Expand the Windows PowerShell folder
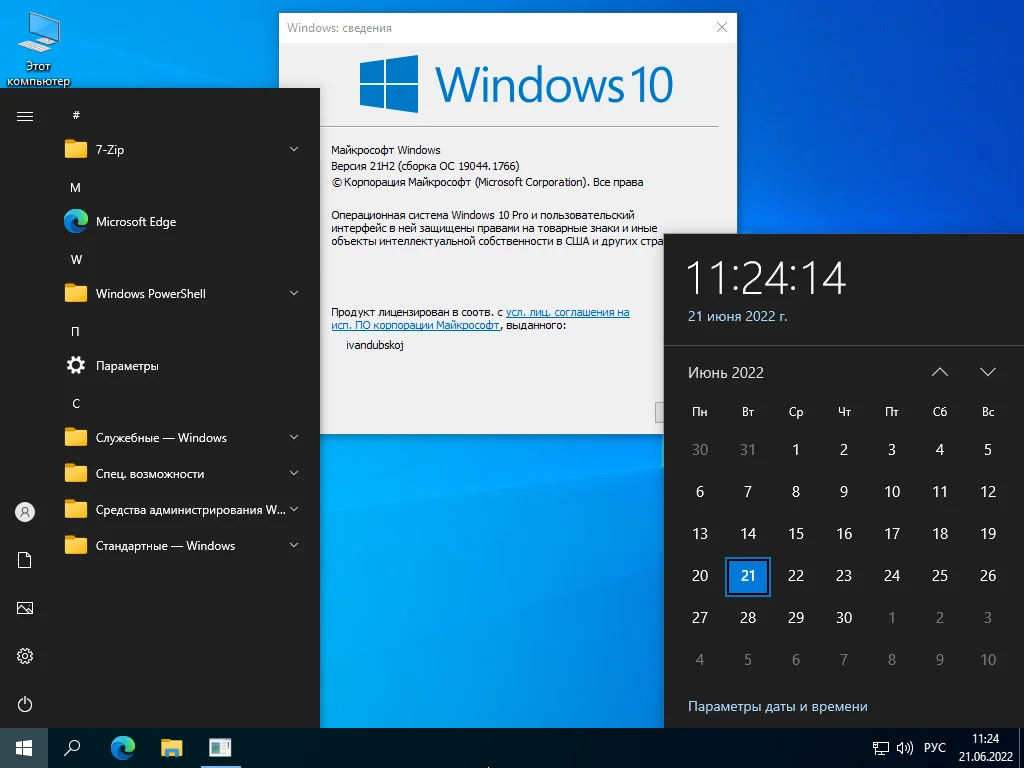This screenshot has width=1024, height=768. pyautogui.click(x=180, y=294)
